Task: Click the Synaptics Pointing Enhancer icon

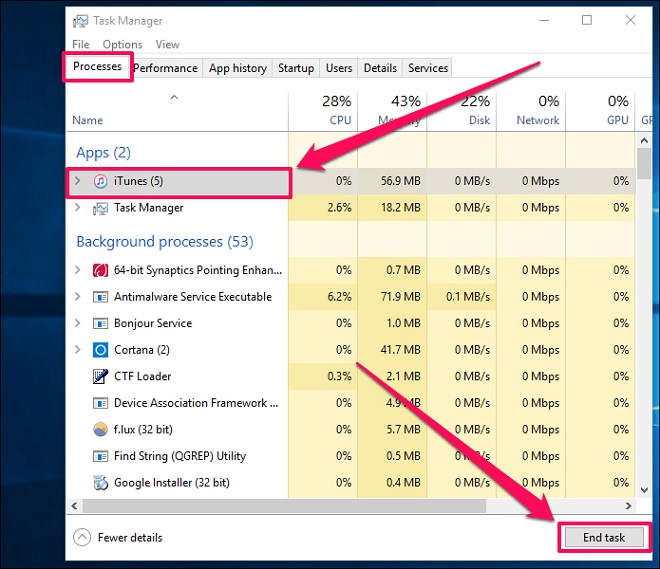Action: (100, 270)
